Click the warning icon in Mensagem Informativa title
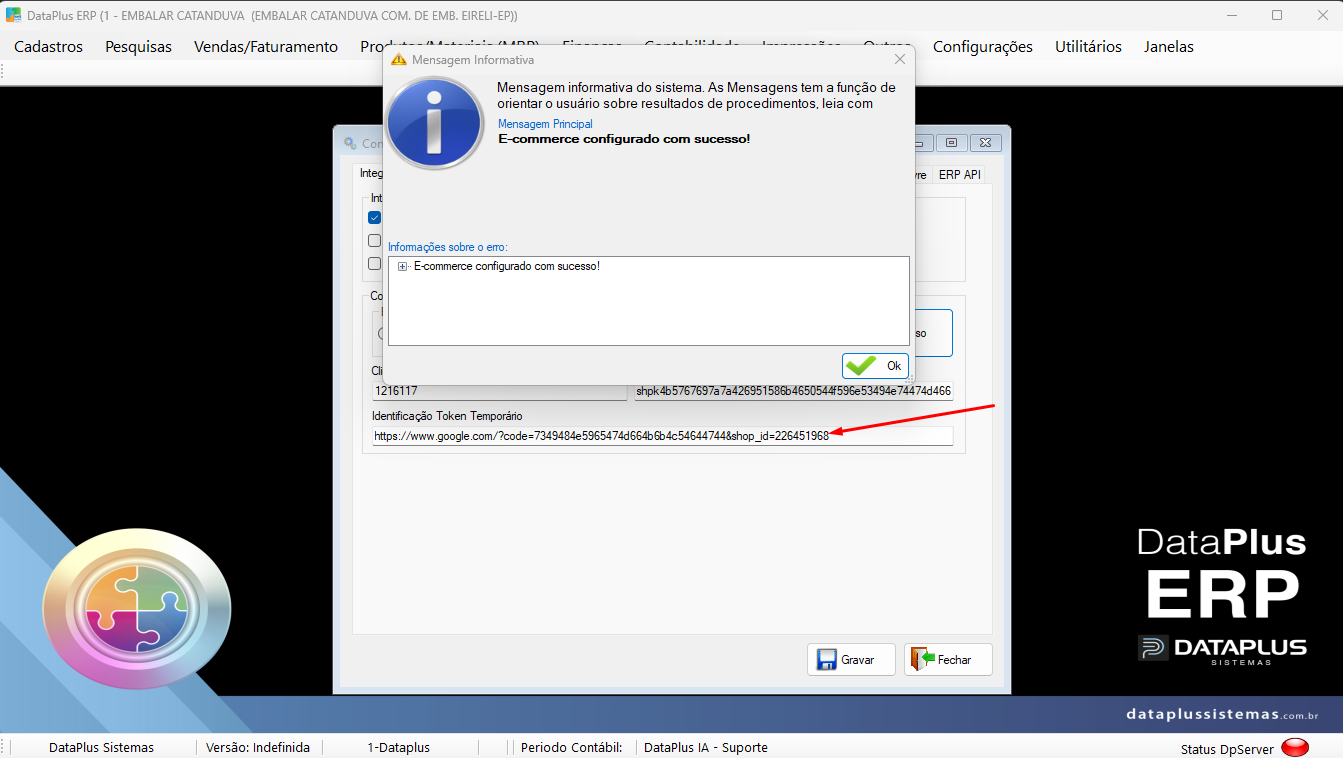This screenshot has height=758, width=1343. pyautogui.click(x=398, y=60)
